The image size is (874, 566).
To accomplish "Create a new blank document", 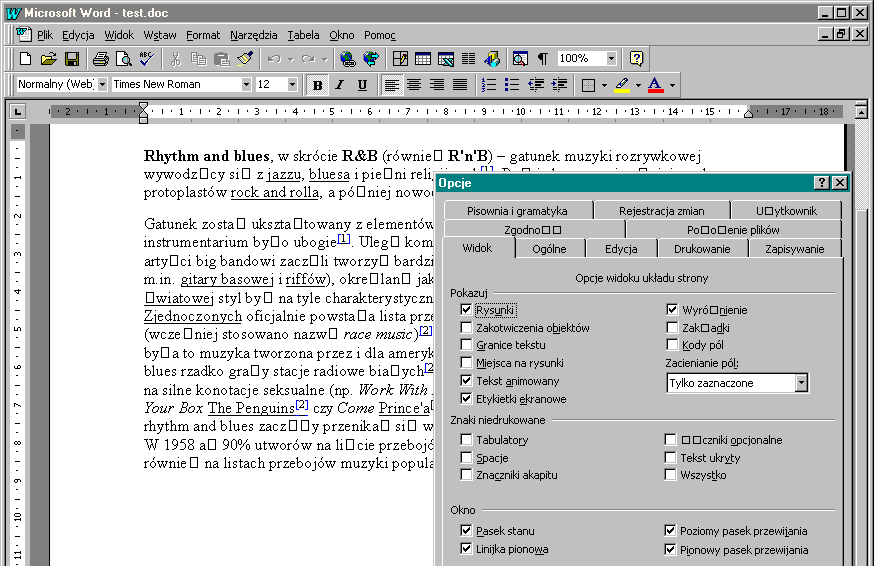I will [26, 59].
